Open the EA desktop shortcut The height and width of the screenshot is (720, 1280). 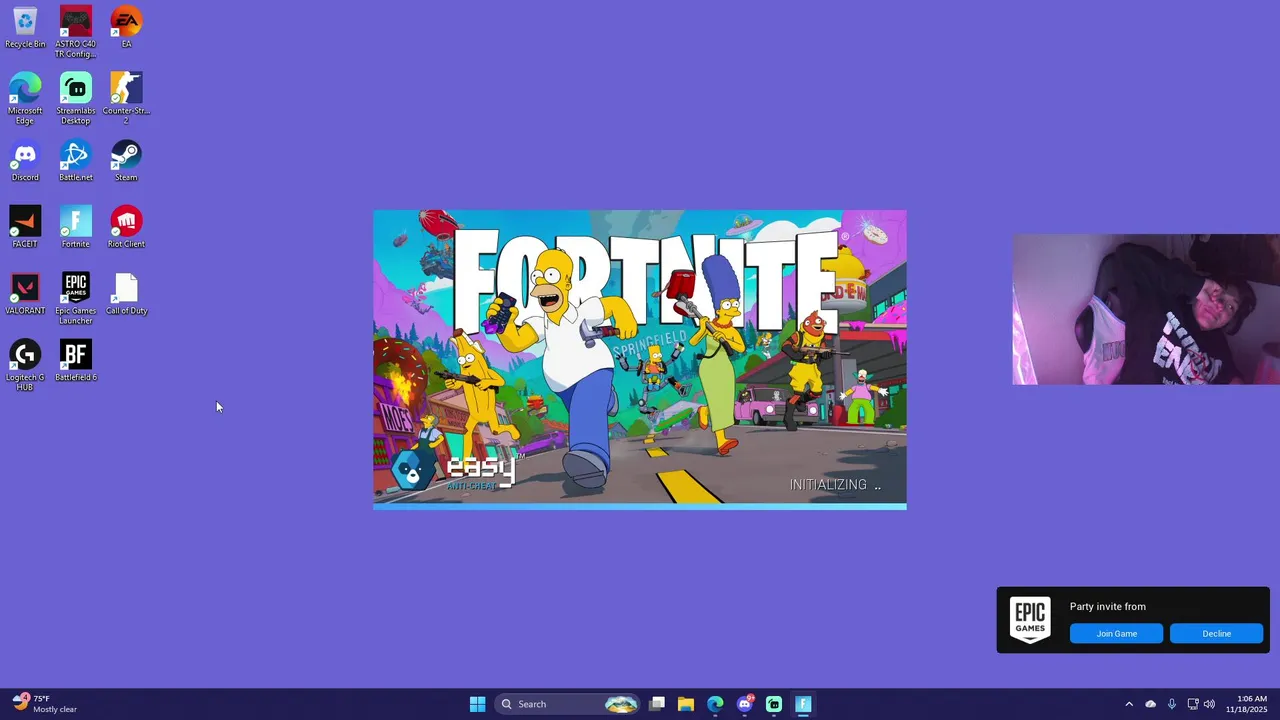click(x=126, y=27)
